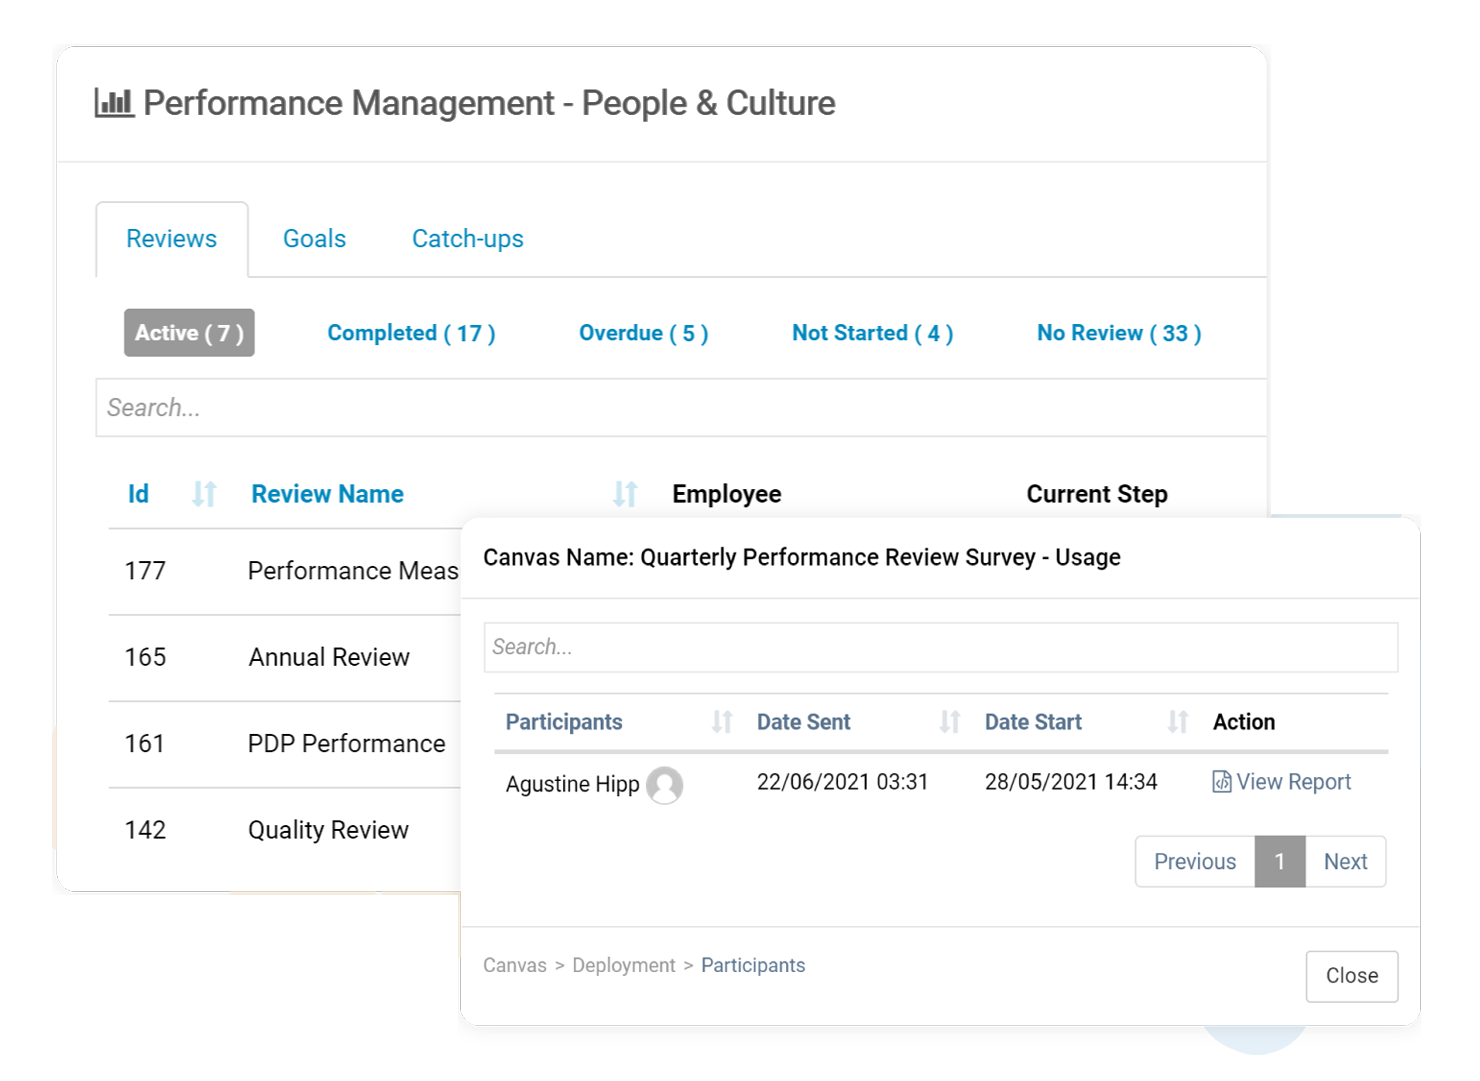Select review Id 165

pos(145,657)
